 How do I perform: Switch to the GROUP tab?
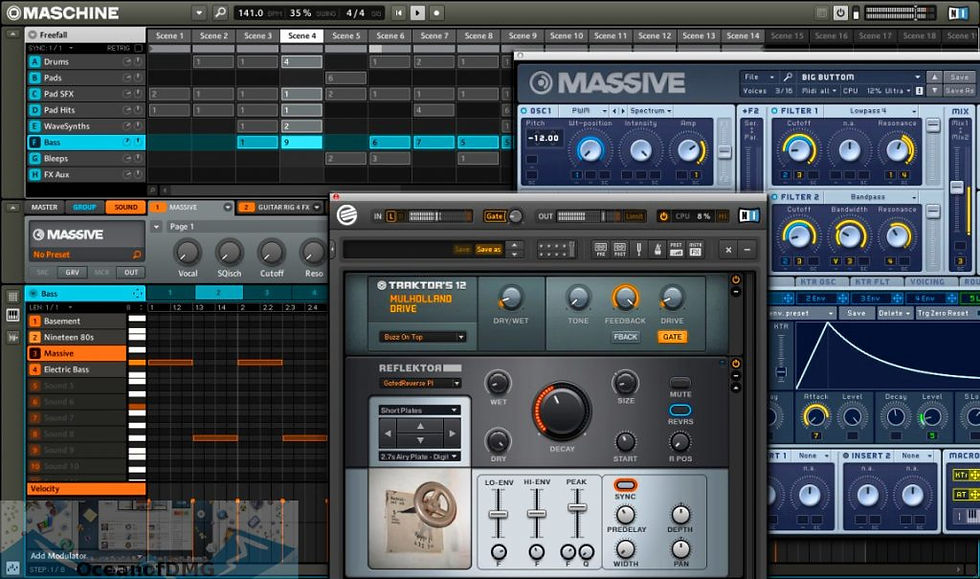84,207
